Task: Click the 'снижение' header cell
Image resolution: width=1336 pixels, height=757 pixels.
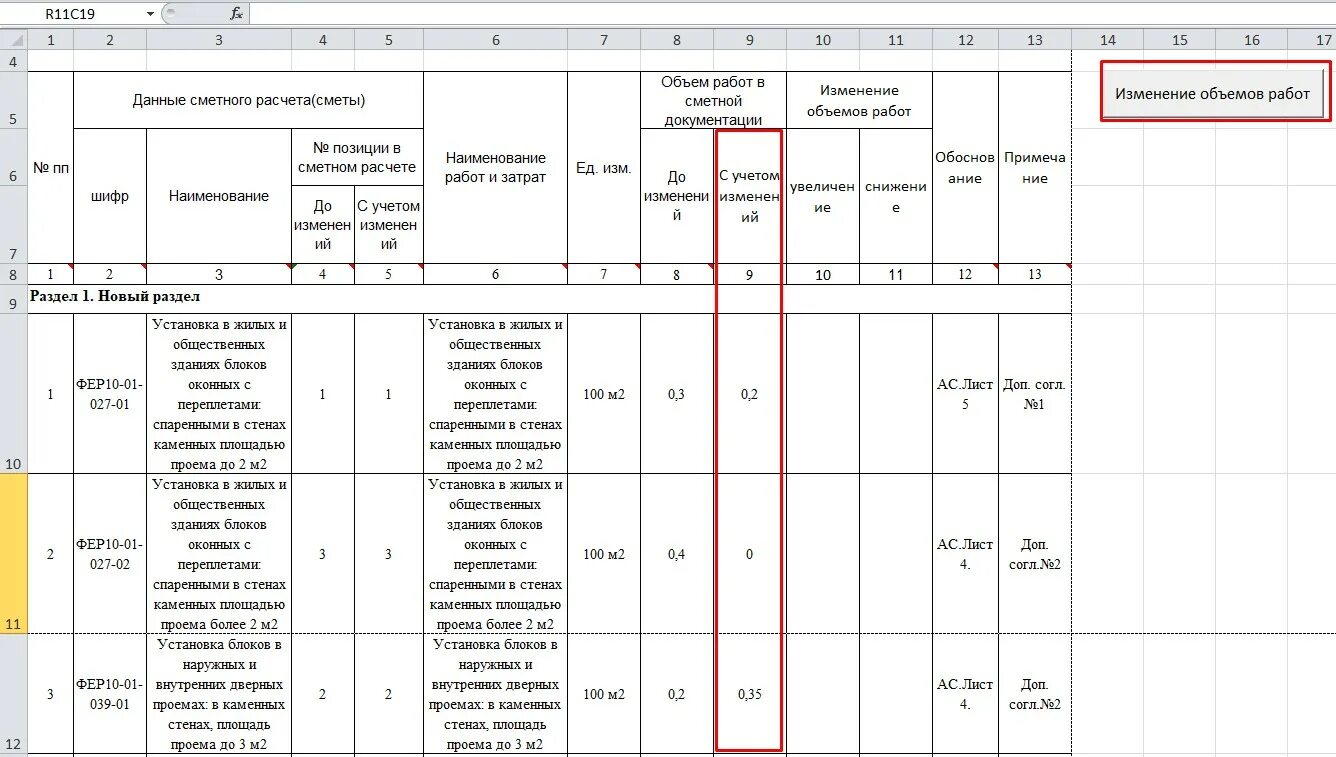Action: click(896, 197)
